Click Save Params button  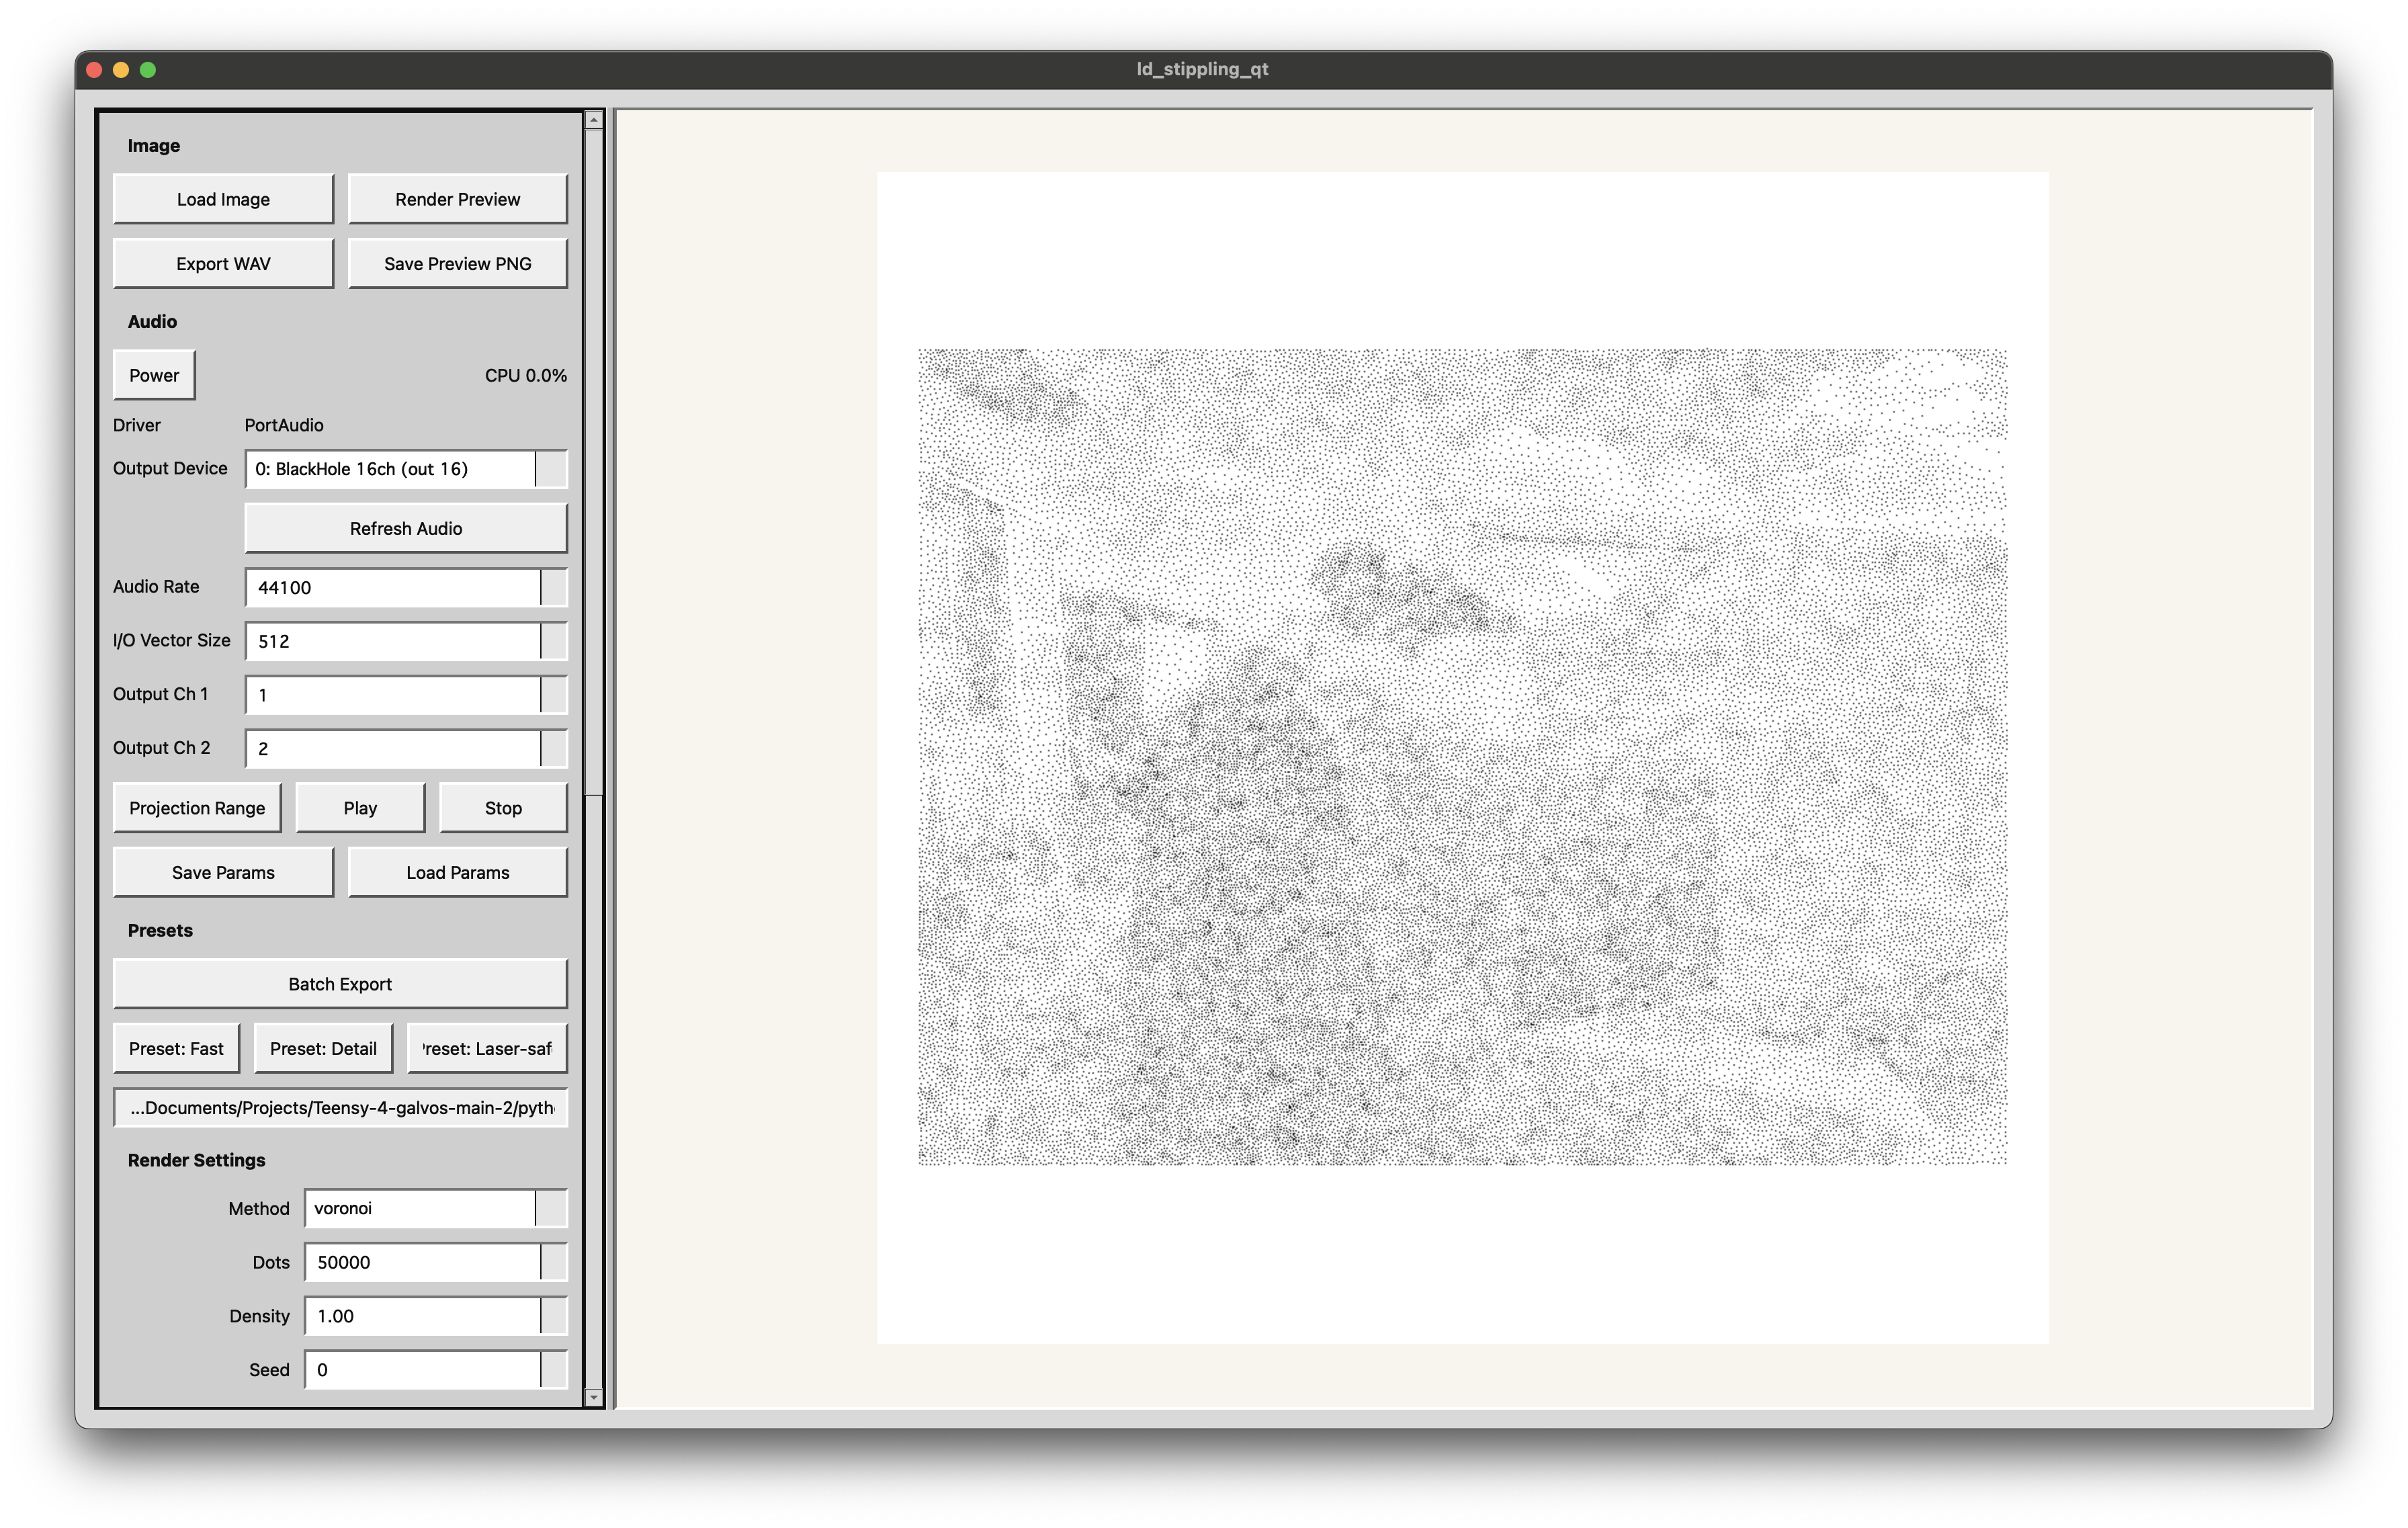[x=223, y=873]
